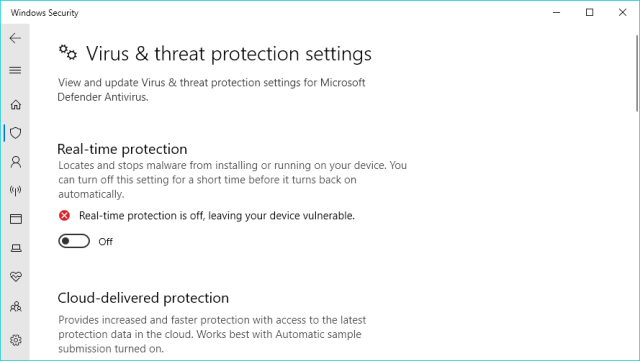This screenshot has height=361, width=640.
Task: Open Settings gear in sidebar
Action: point(16,340)
